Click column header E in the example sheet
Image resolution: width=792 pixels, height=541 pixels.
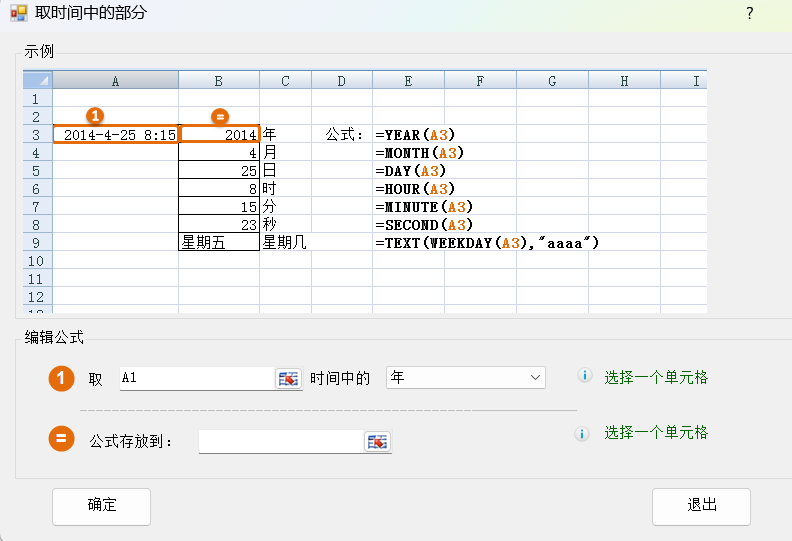coord(408,81)
